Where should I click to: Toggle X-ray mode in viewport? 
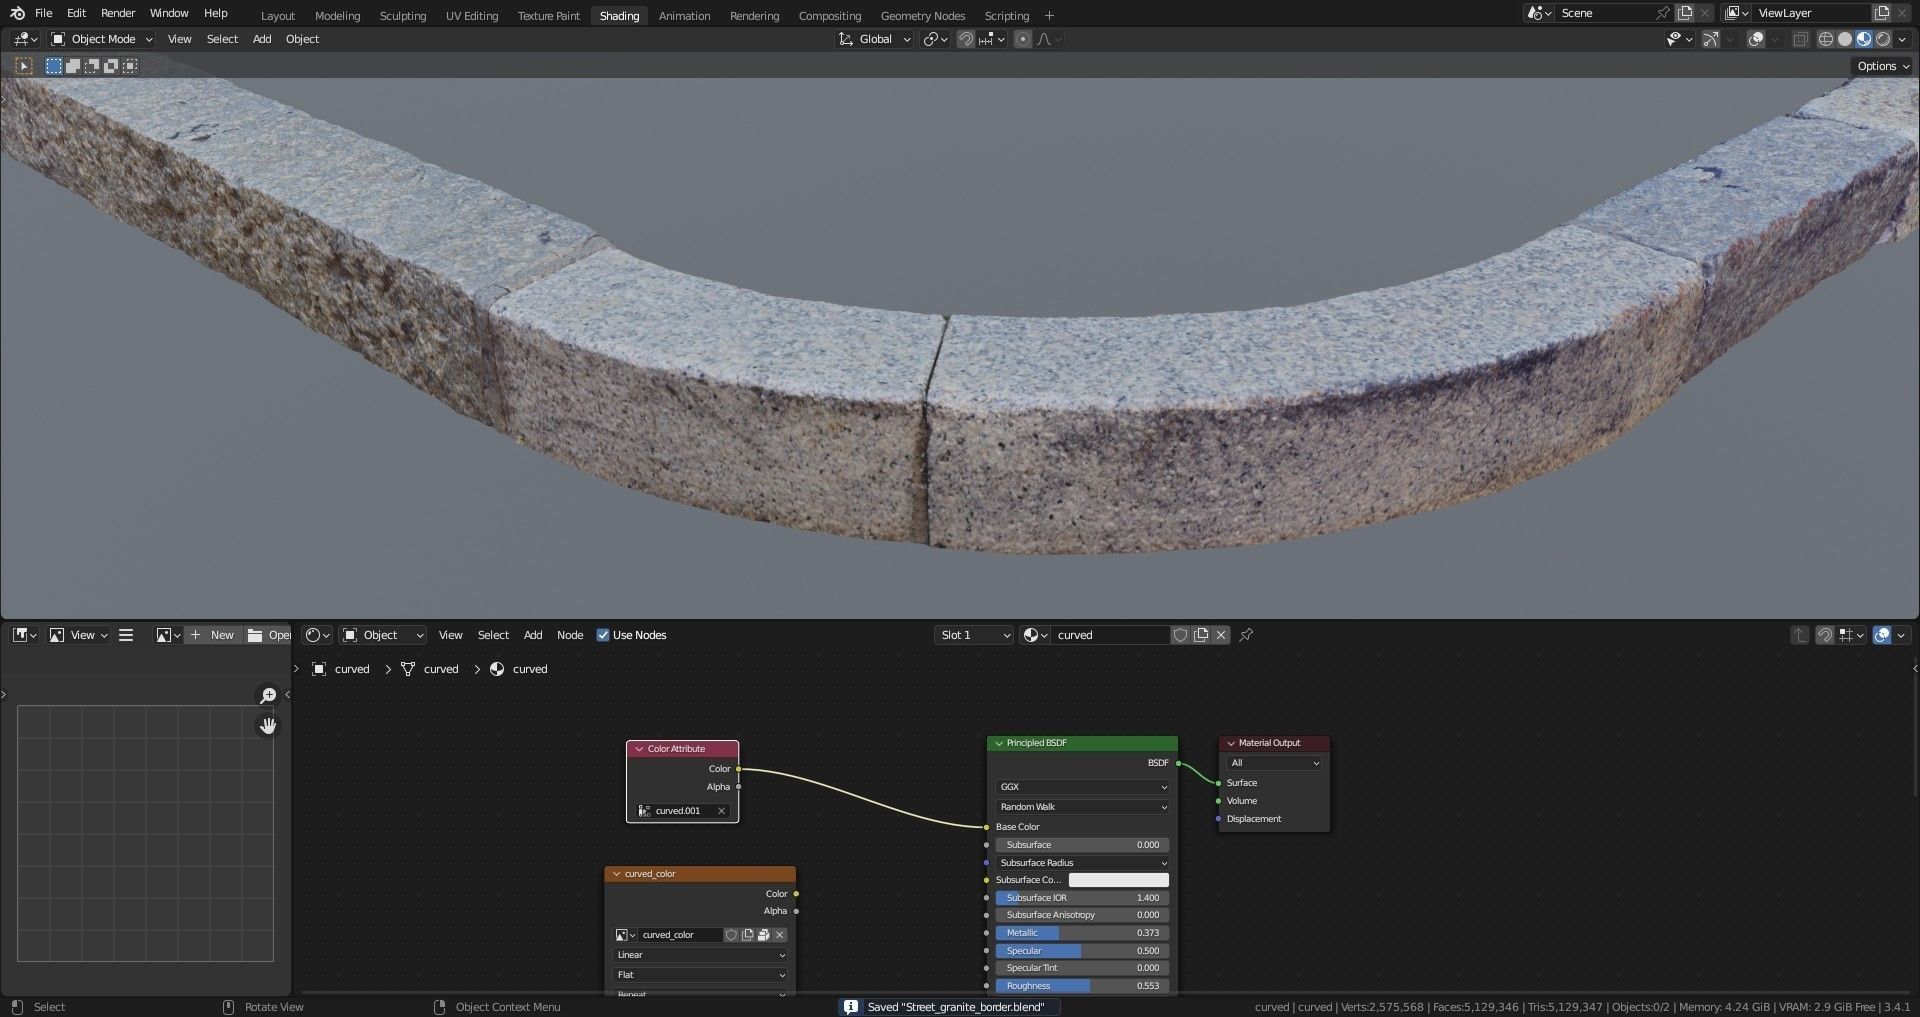tap(1800, 39)
